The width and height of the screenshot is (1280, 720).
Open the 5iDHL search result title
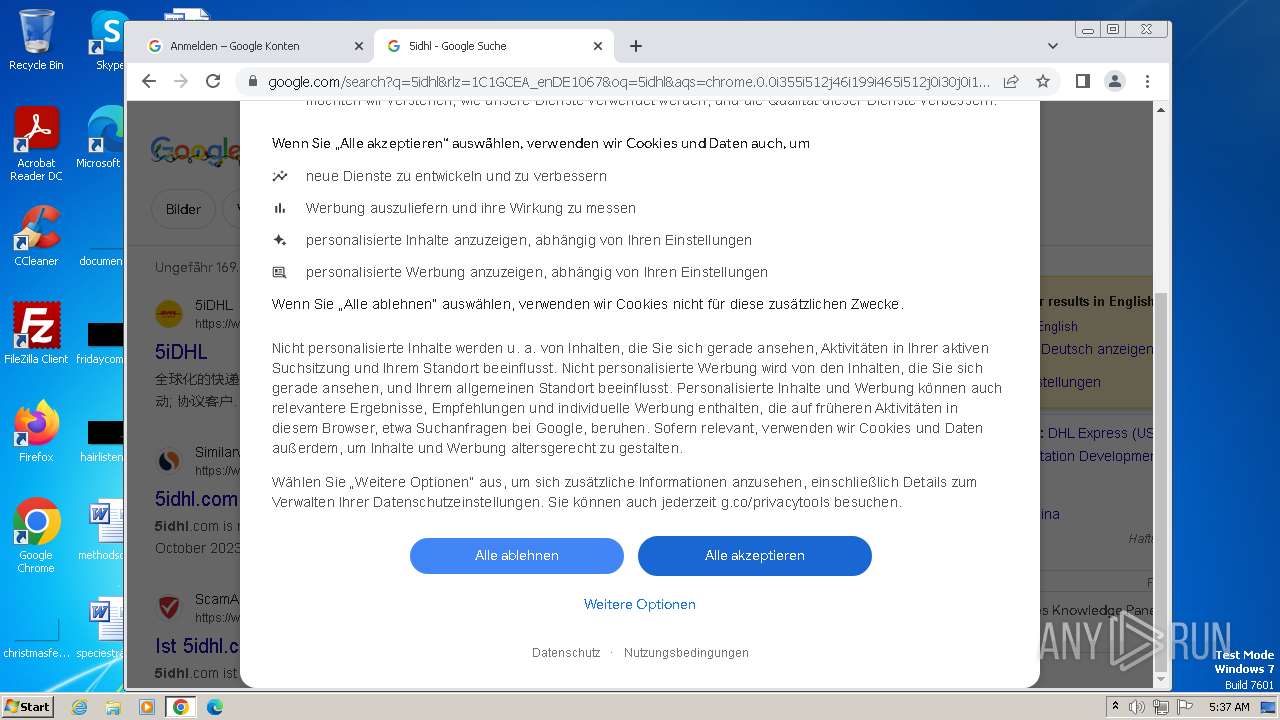coord(181,352)
